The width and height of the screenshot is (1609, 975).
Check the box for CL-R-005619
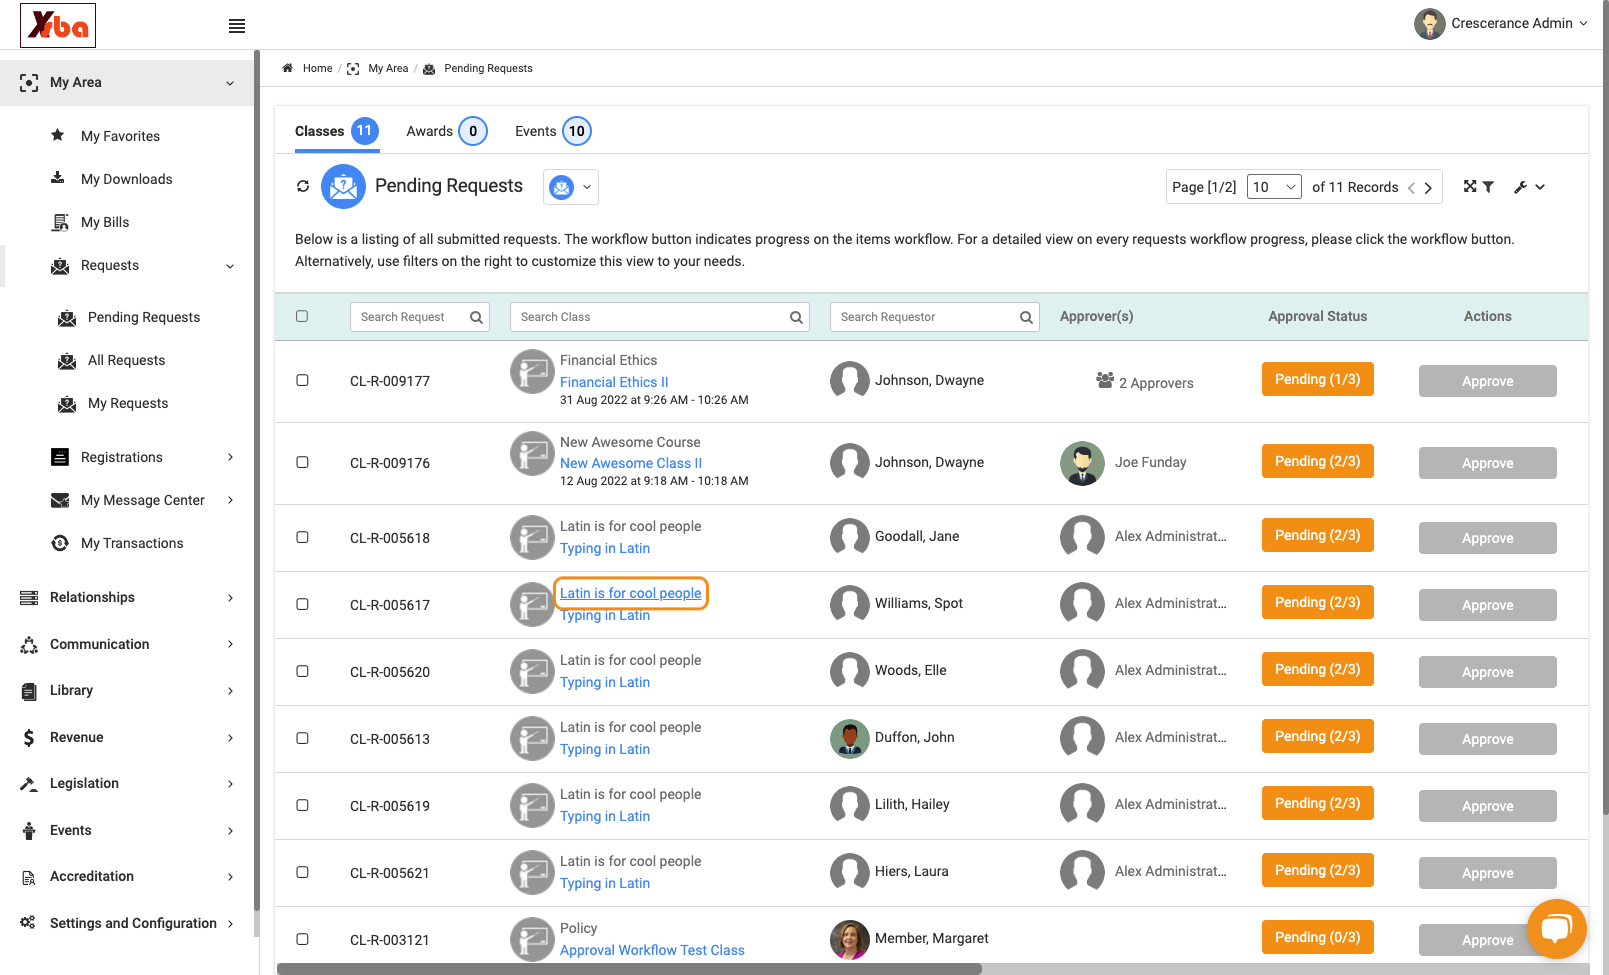coord(302,805)
